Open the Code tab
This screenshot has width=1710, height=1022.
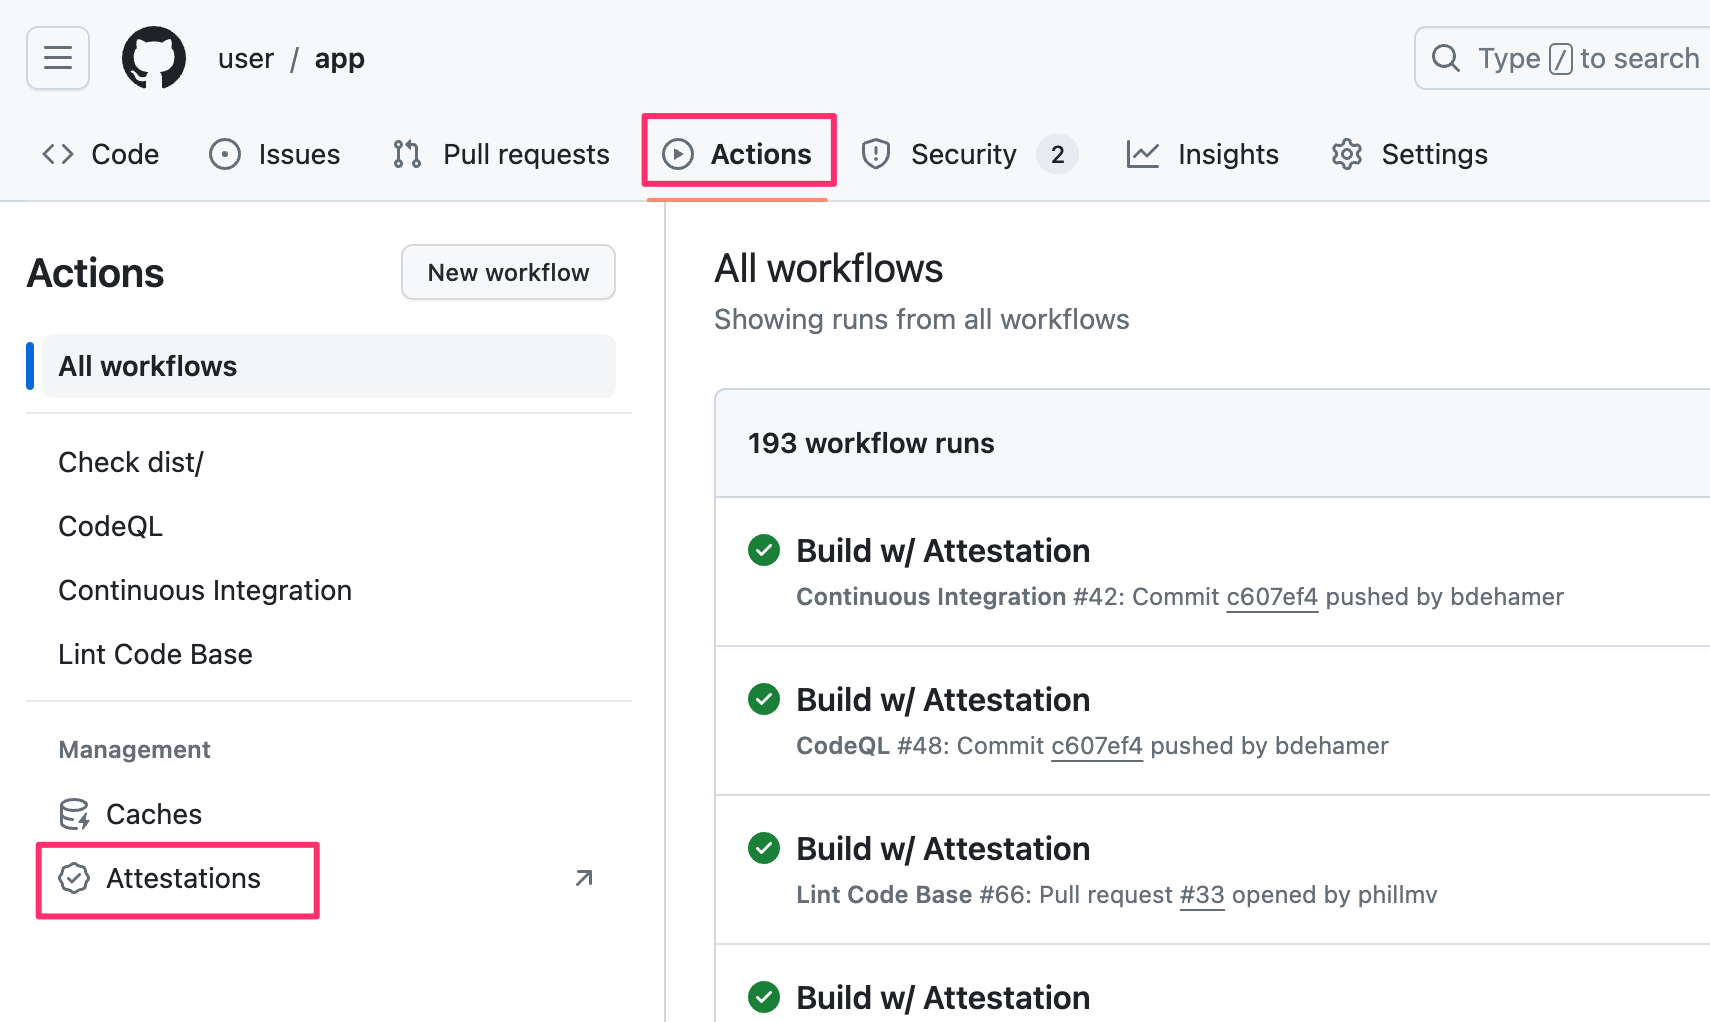[x=100, y=154]
